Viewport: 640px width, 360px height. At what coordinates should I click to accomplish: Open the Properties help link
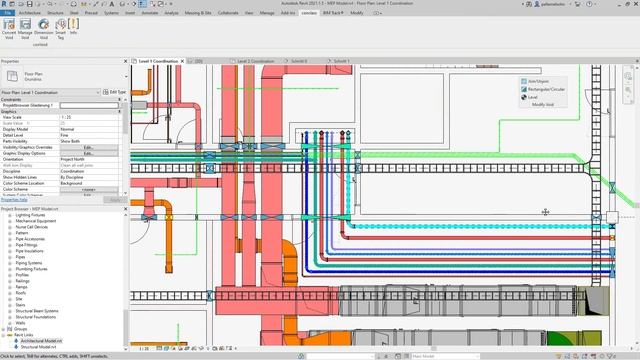pos(14,200)
